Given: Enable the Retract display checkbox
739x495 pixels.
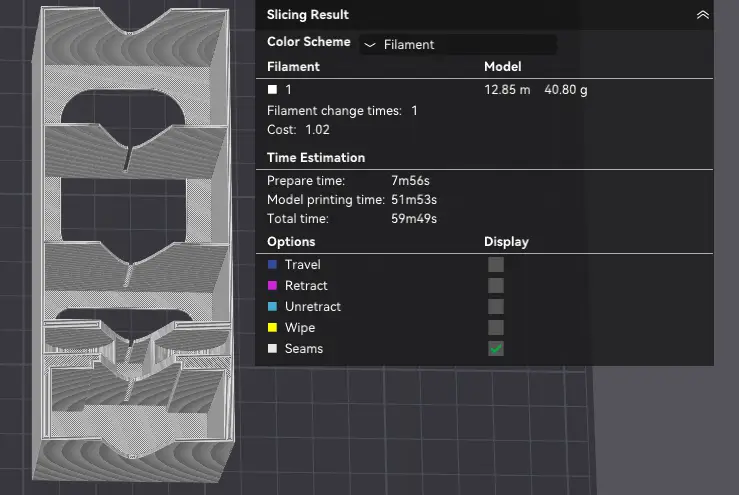Looking at the screenshot, I should point(495,285).
